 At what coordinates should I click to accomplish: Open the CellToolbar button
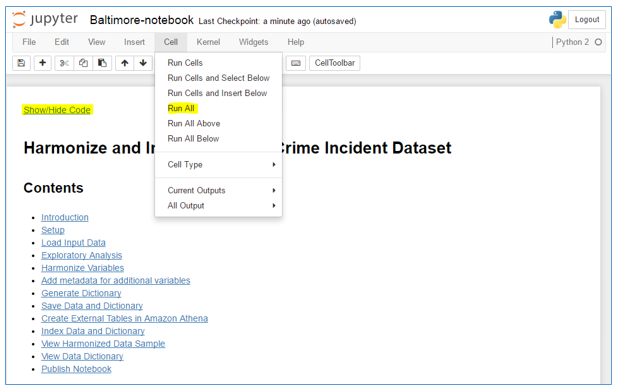(x=335, y=63)
